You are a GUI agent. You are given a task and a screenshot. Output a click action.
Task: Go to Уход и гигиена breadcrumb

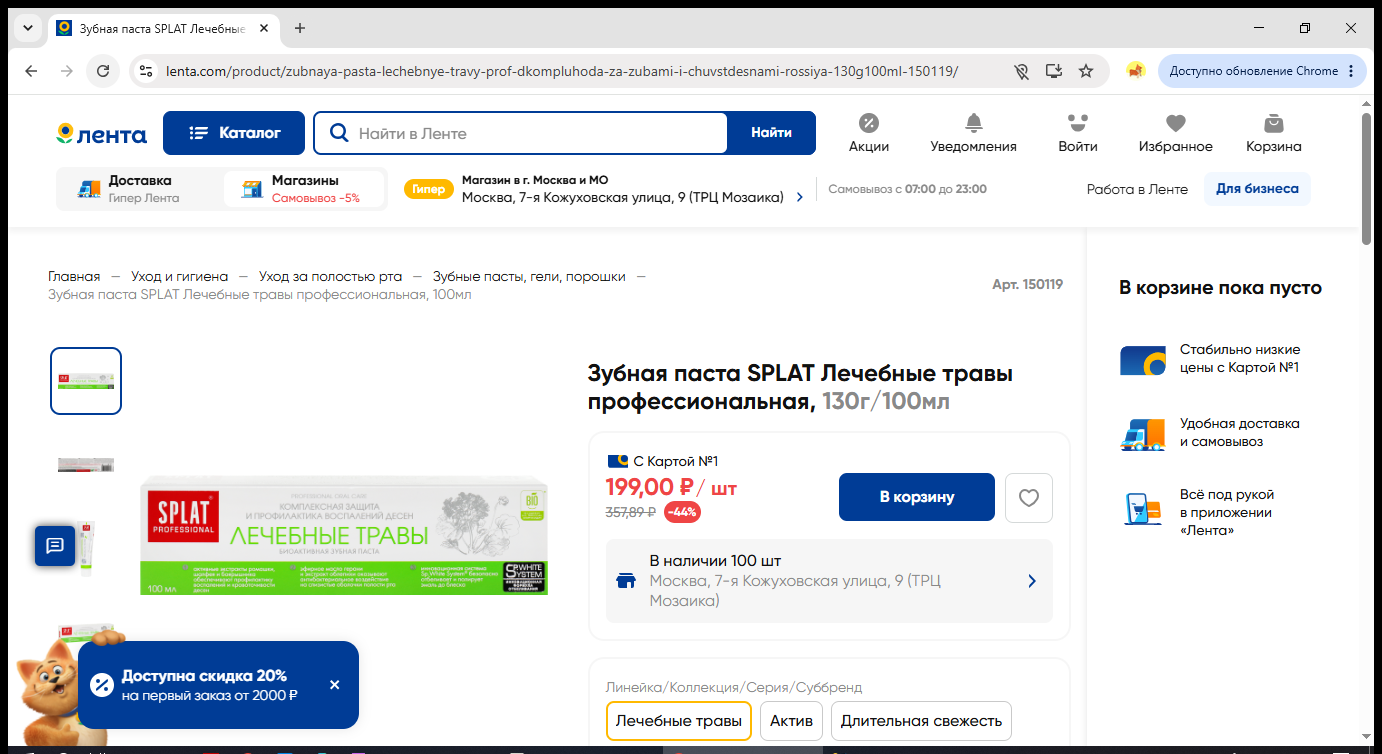pos(180,277)
